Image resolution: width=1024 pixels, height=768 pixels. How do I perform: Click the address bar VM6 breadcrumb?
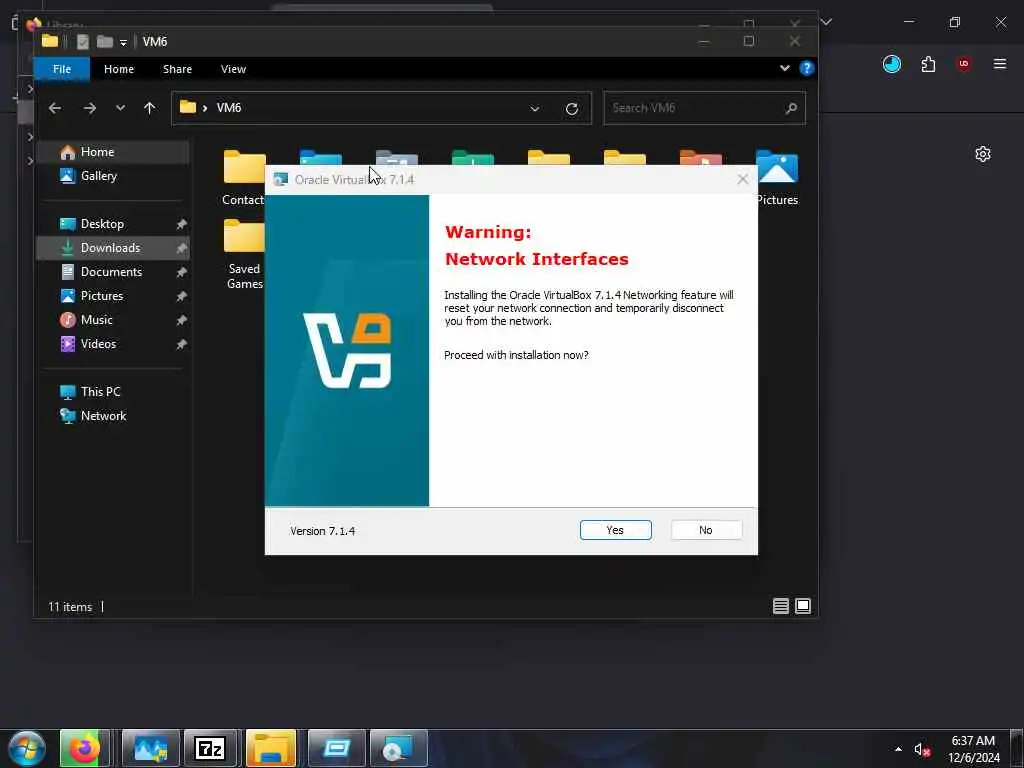(x=229, y=108)
